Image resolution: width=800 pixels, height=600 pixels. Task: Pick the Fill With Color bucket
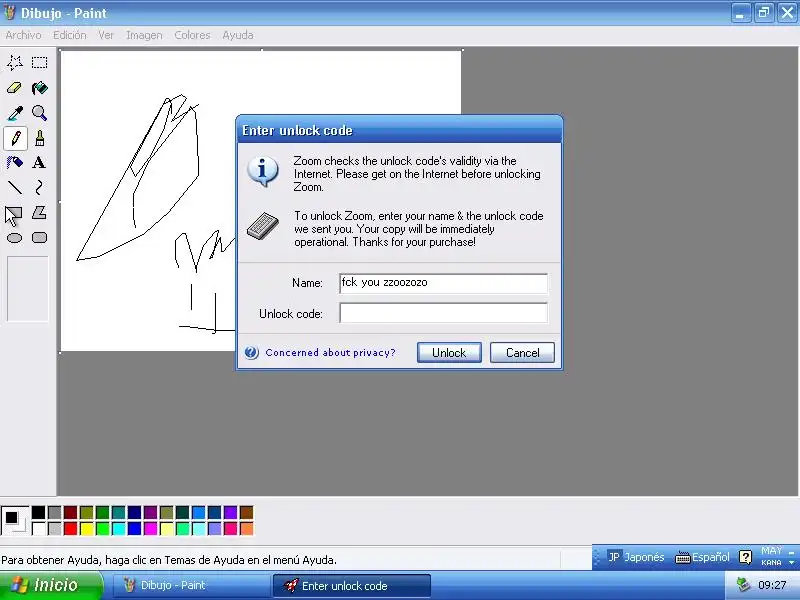pyautogui.click(x=39, y=88)
